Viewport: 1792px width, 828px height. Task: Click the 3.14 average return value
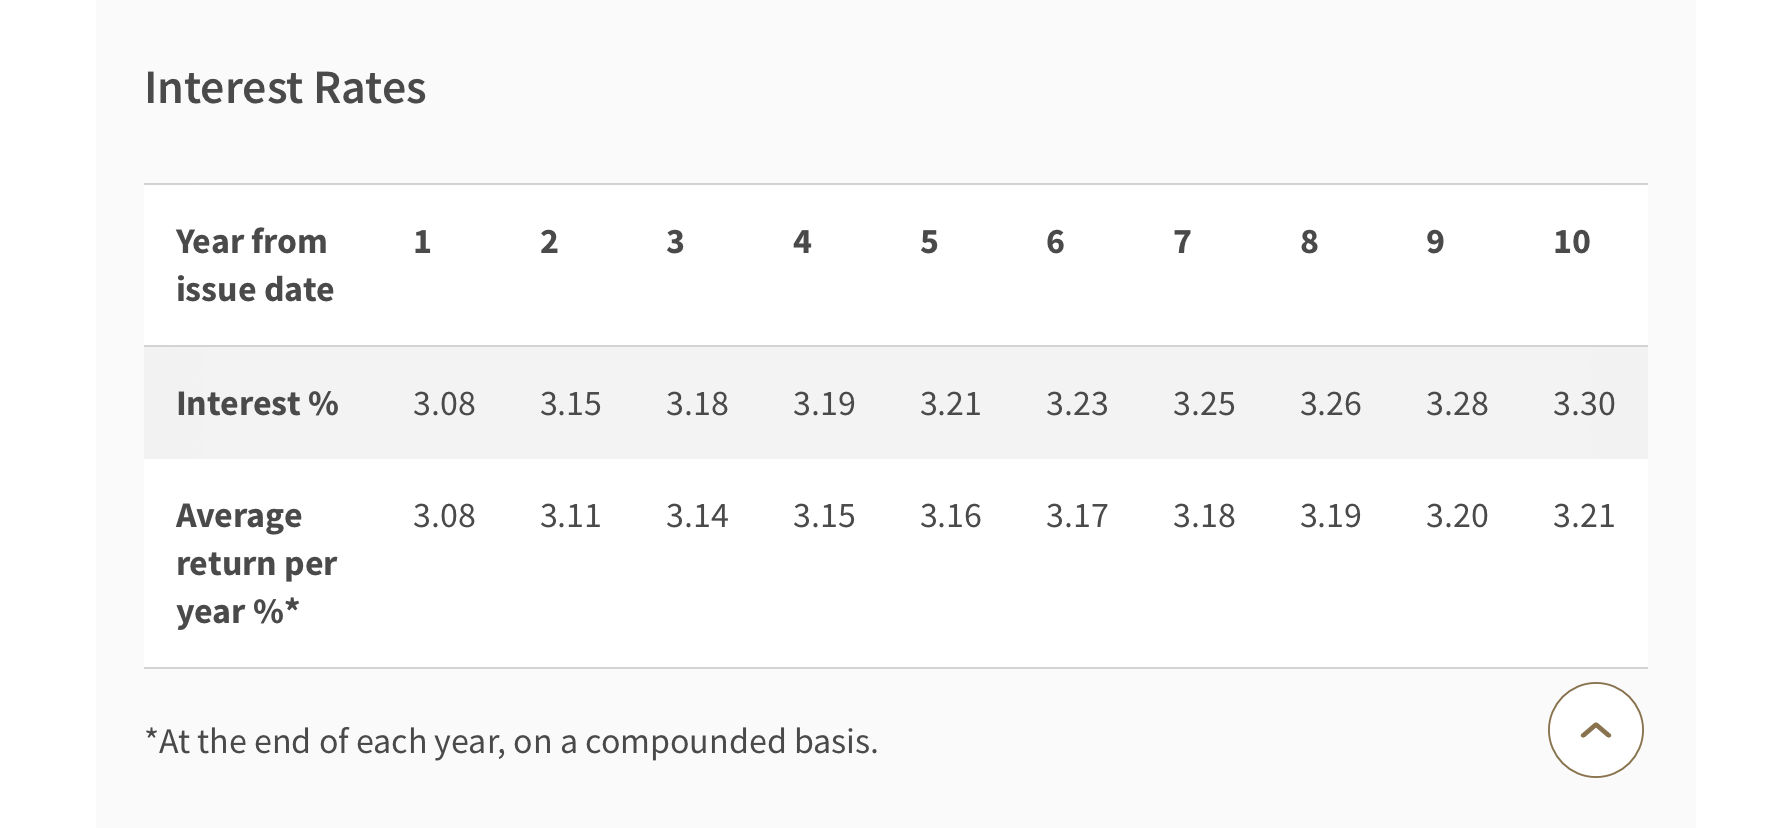tap(697, 516)
